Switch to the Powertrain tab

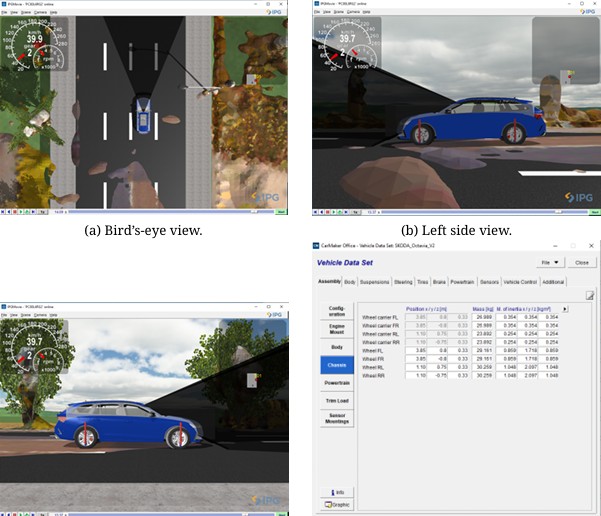point(462,282)
